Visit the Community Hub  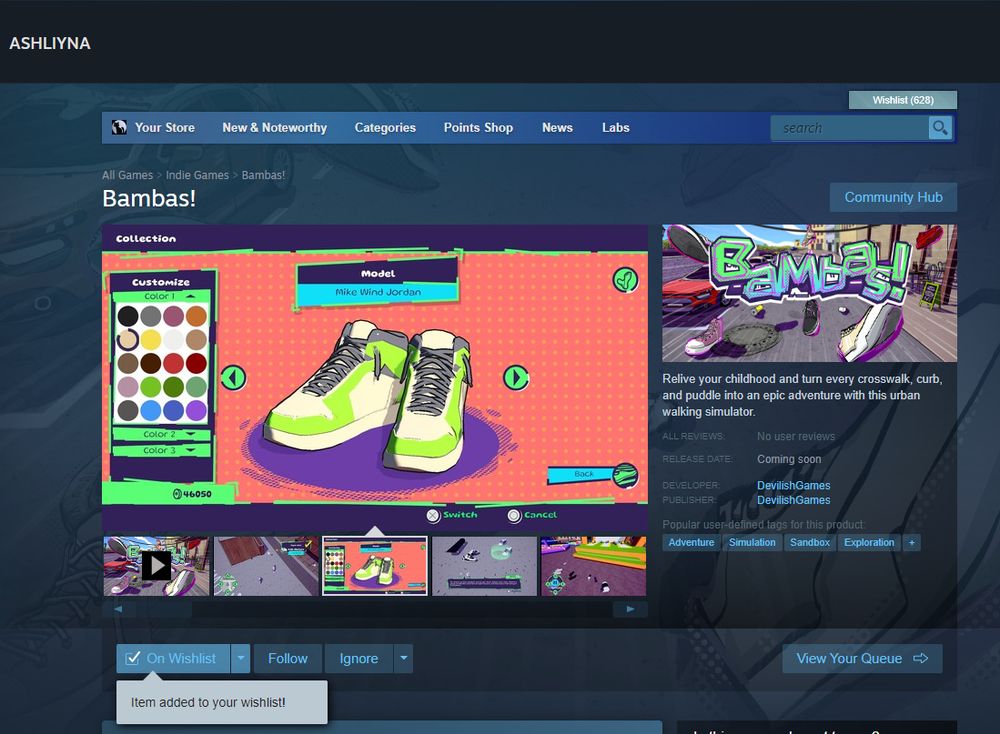click(893, 198)
